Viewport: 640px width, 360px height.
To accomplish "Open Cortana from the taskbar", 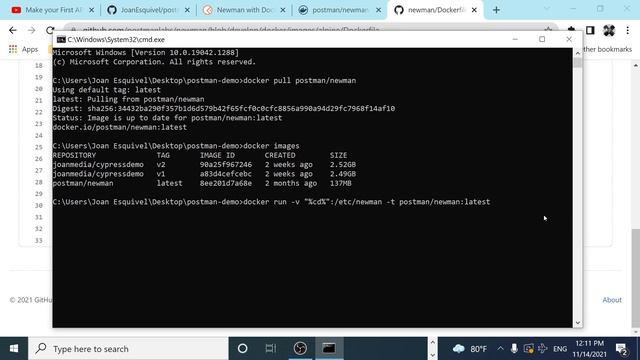I will pos(242,349).
